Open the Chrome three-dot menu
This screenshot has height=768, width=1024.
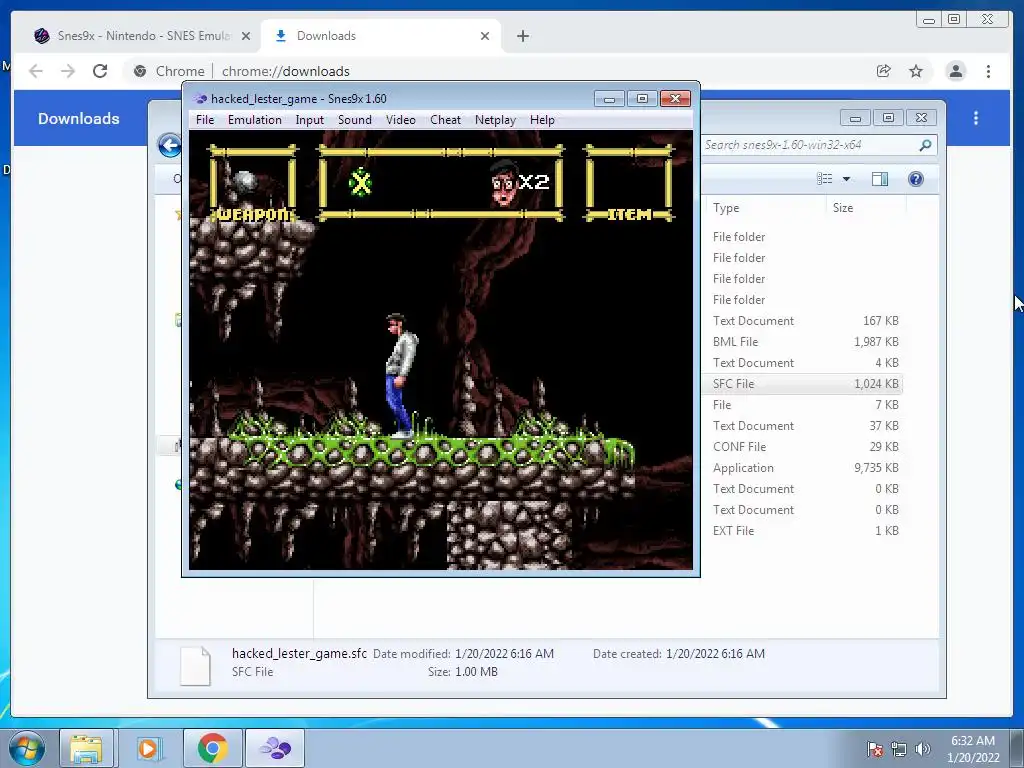988,71
